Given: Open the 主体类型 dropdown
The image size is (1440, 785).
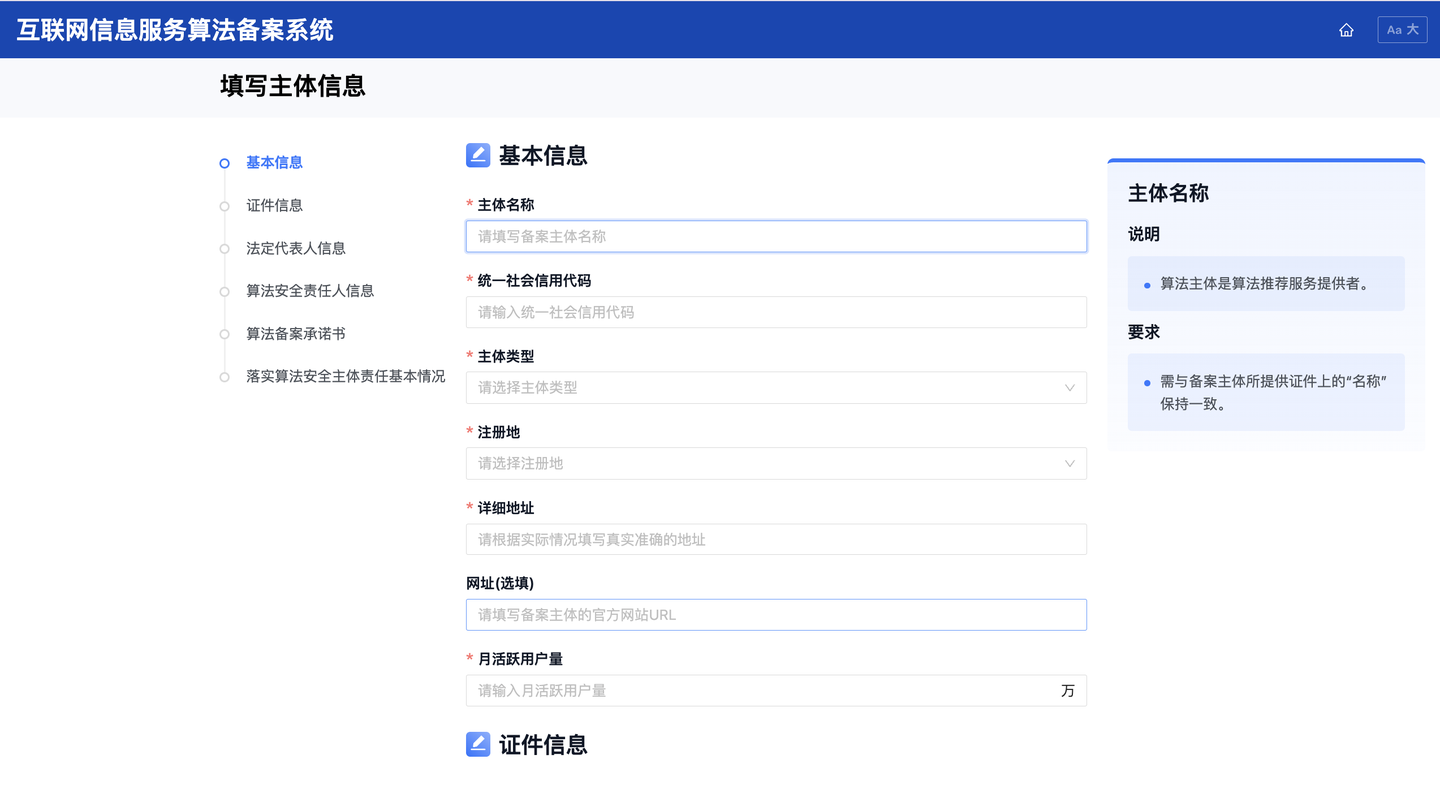Looking at the screenshot, I should click(760, 388).
